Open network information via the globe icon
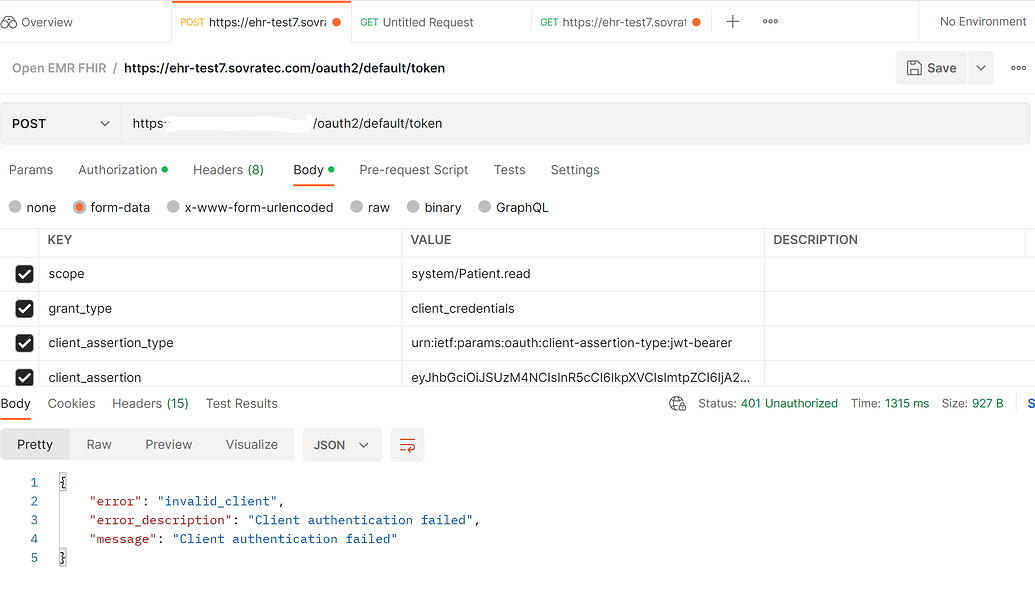The image size is (1035, 594). click(677, 403)
